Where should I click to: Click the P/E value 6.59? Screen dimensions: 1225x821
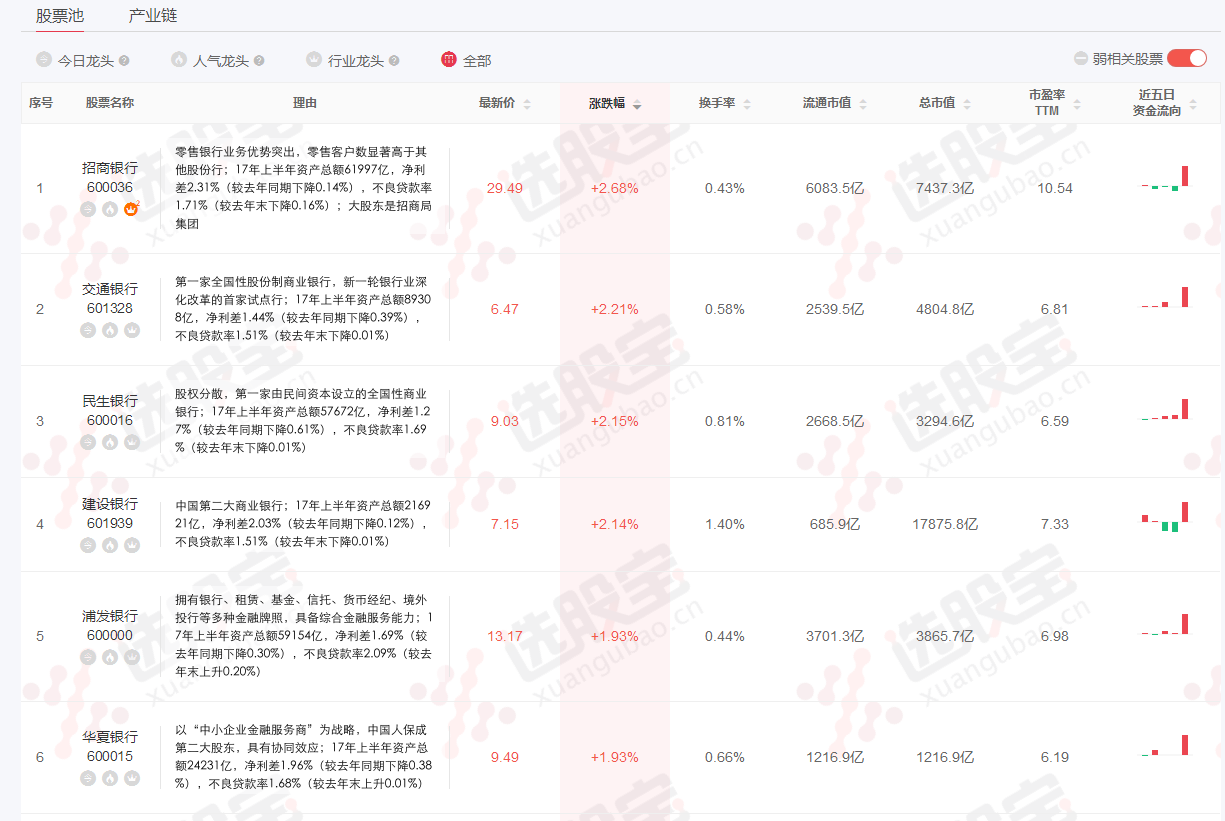pyautogui.click(x=1054, y=421)
